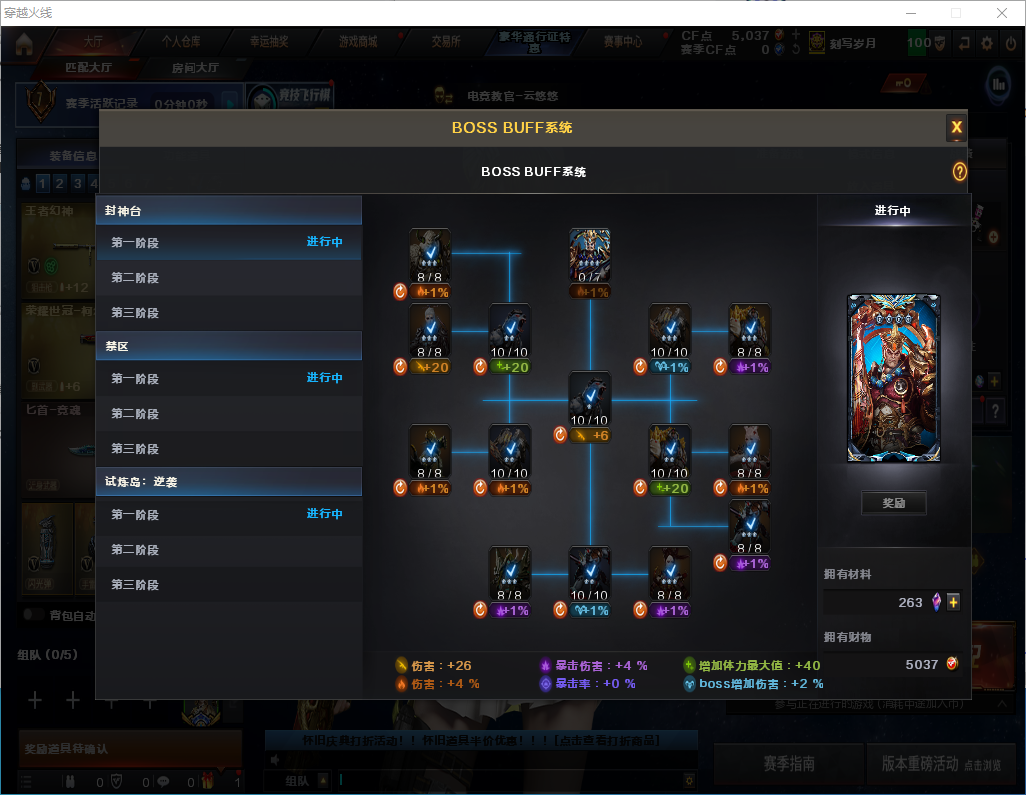Click the reset icon beside bottom 10/10 boss-damage node
Screen dimensions: 1026x795
coord(559,610)
